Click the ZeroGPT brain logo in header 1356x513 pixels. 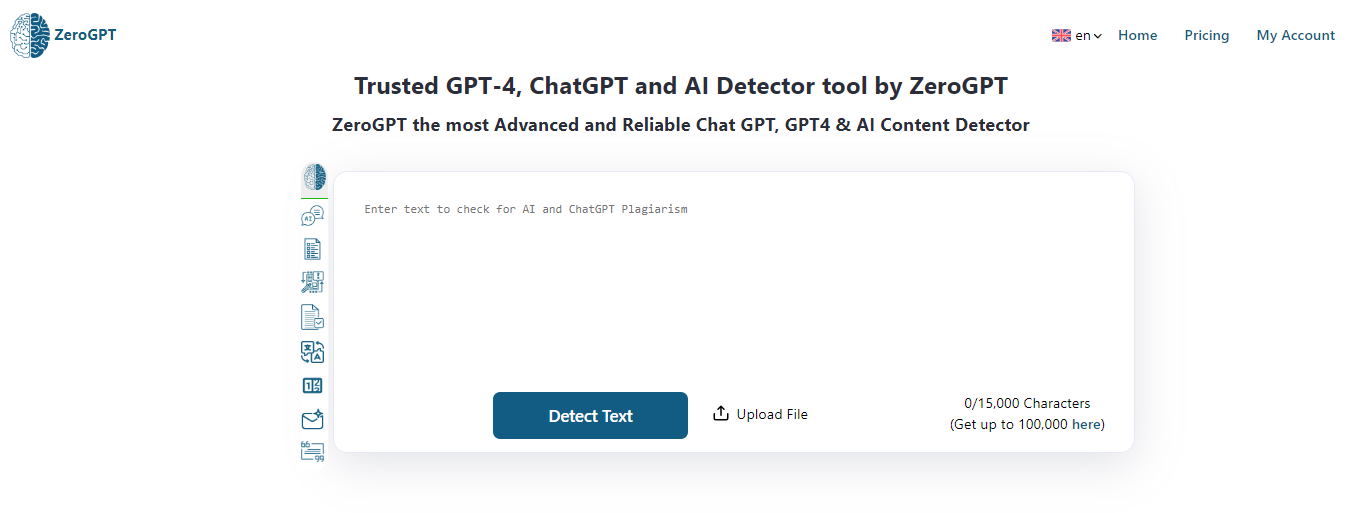(x=29, y=35)
